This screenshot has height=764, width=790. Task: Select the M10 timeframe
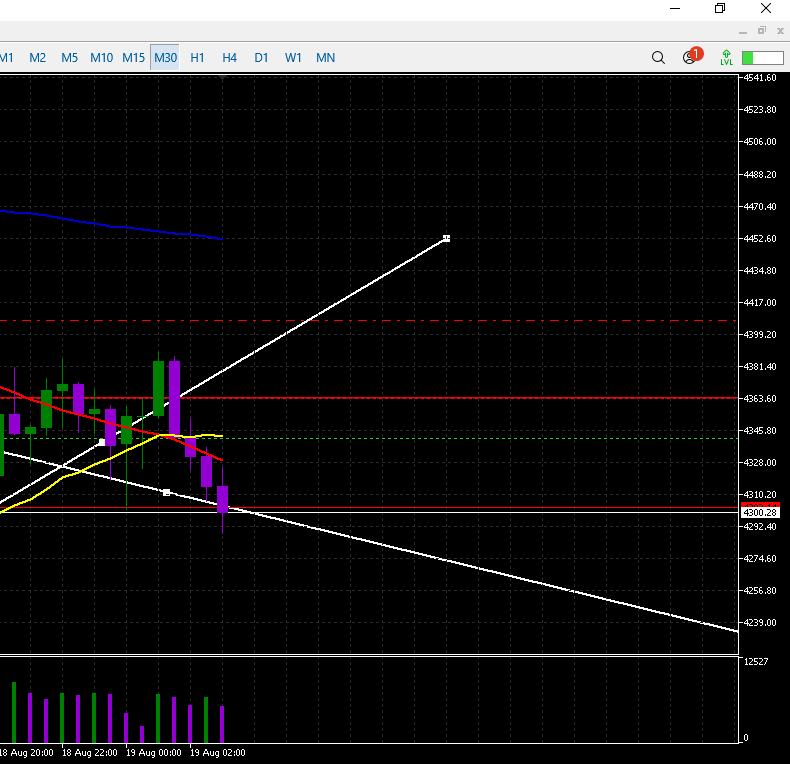[x=101, y=58]
